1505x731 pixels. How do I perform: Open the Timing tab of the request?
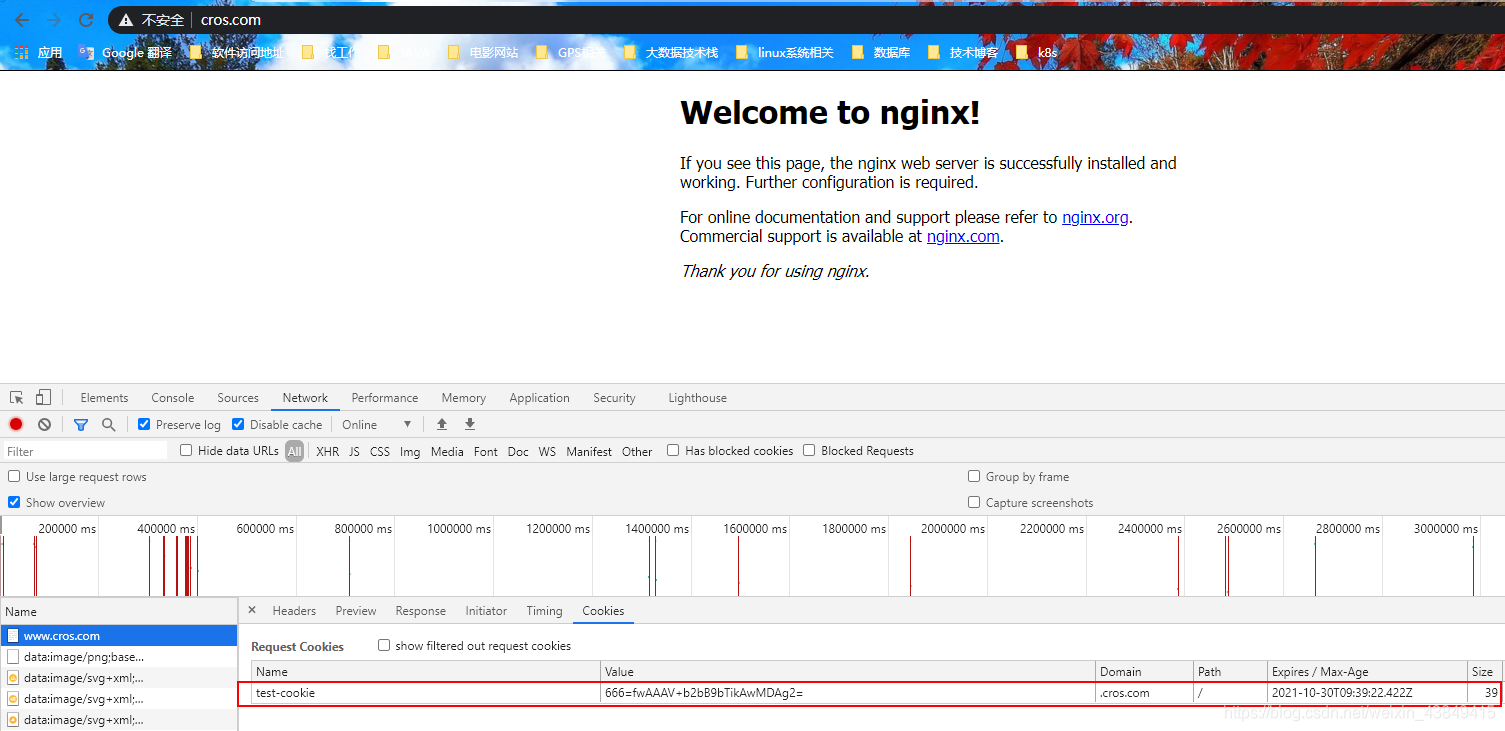tap(544, 611)
